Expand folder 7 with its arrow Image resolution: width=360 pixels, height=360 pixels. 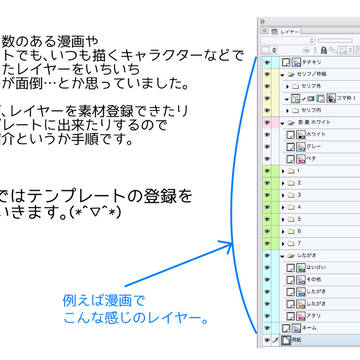point(283,243)
